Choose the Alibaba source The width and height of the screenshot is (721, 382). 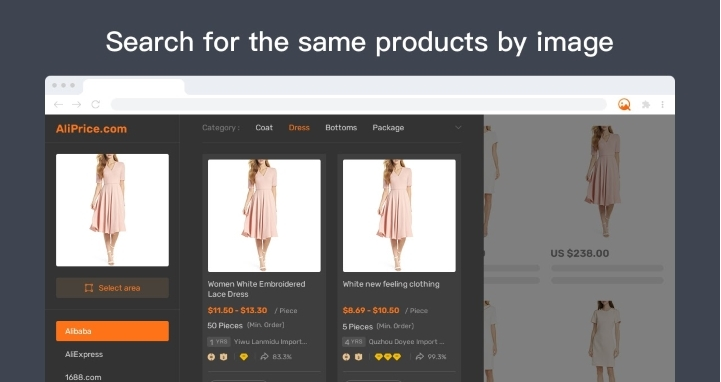[112, 331]
